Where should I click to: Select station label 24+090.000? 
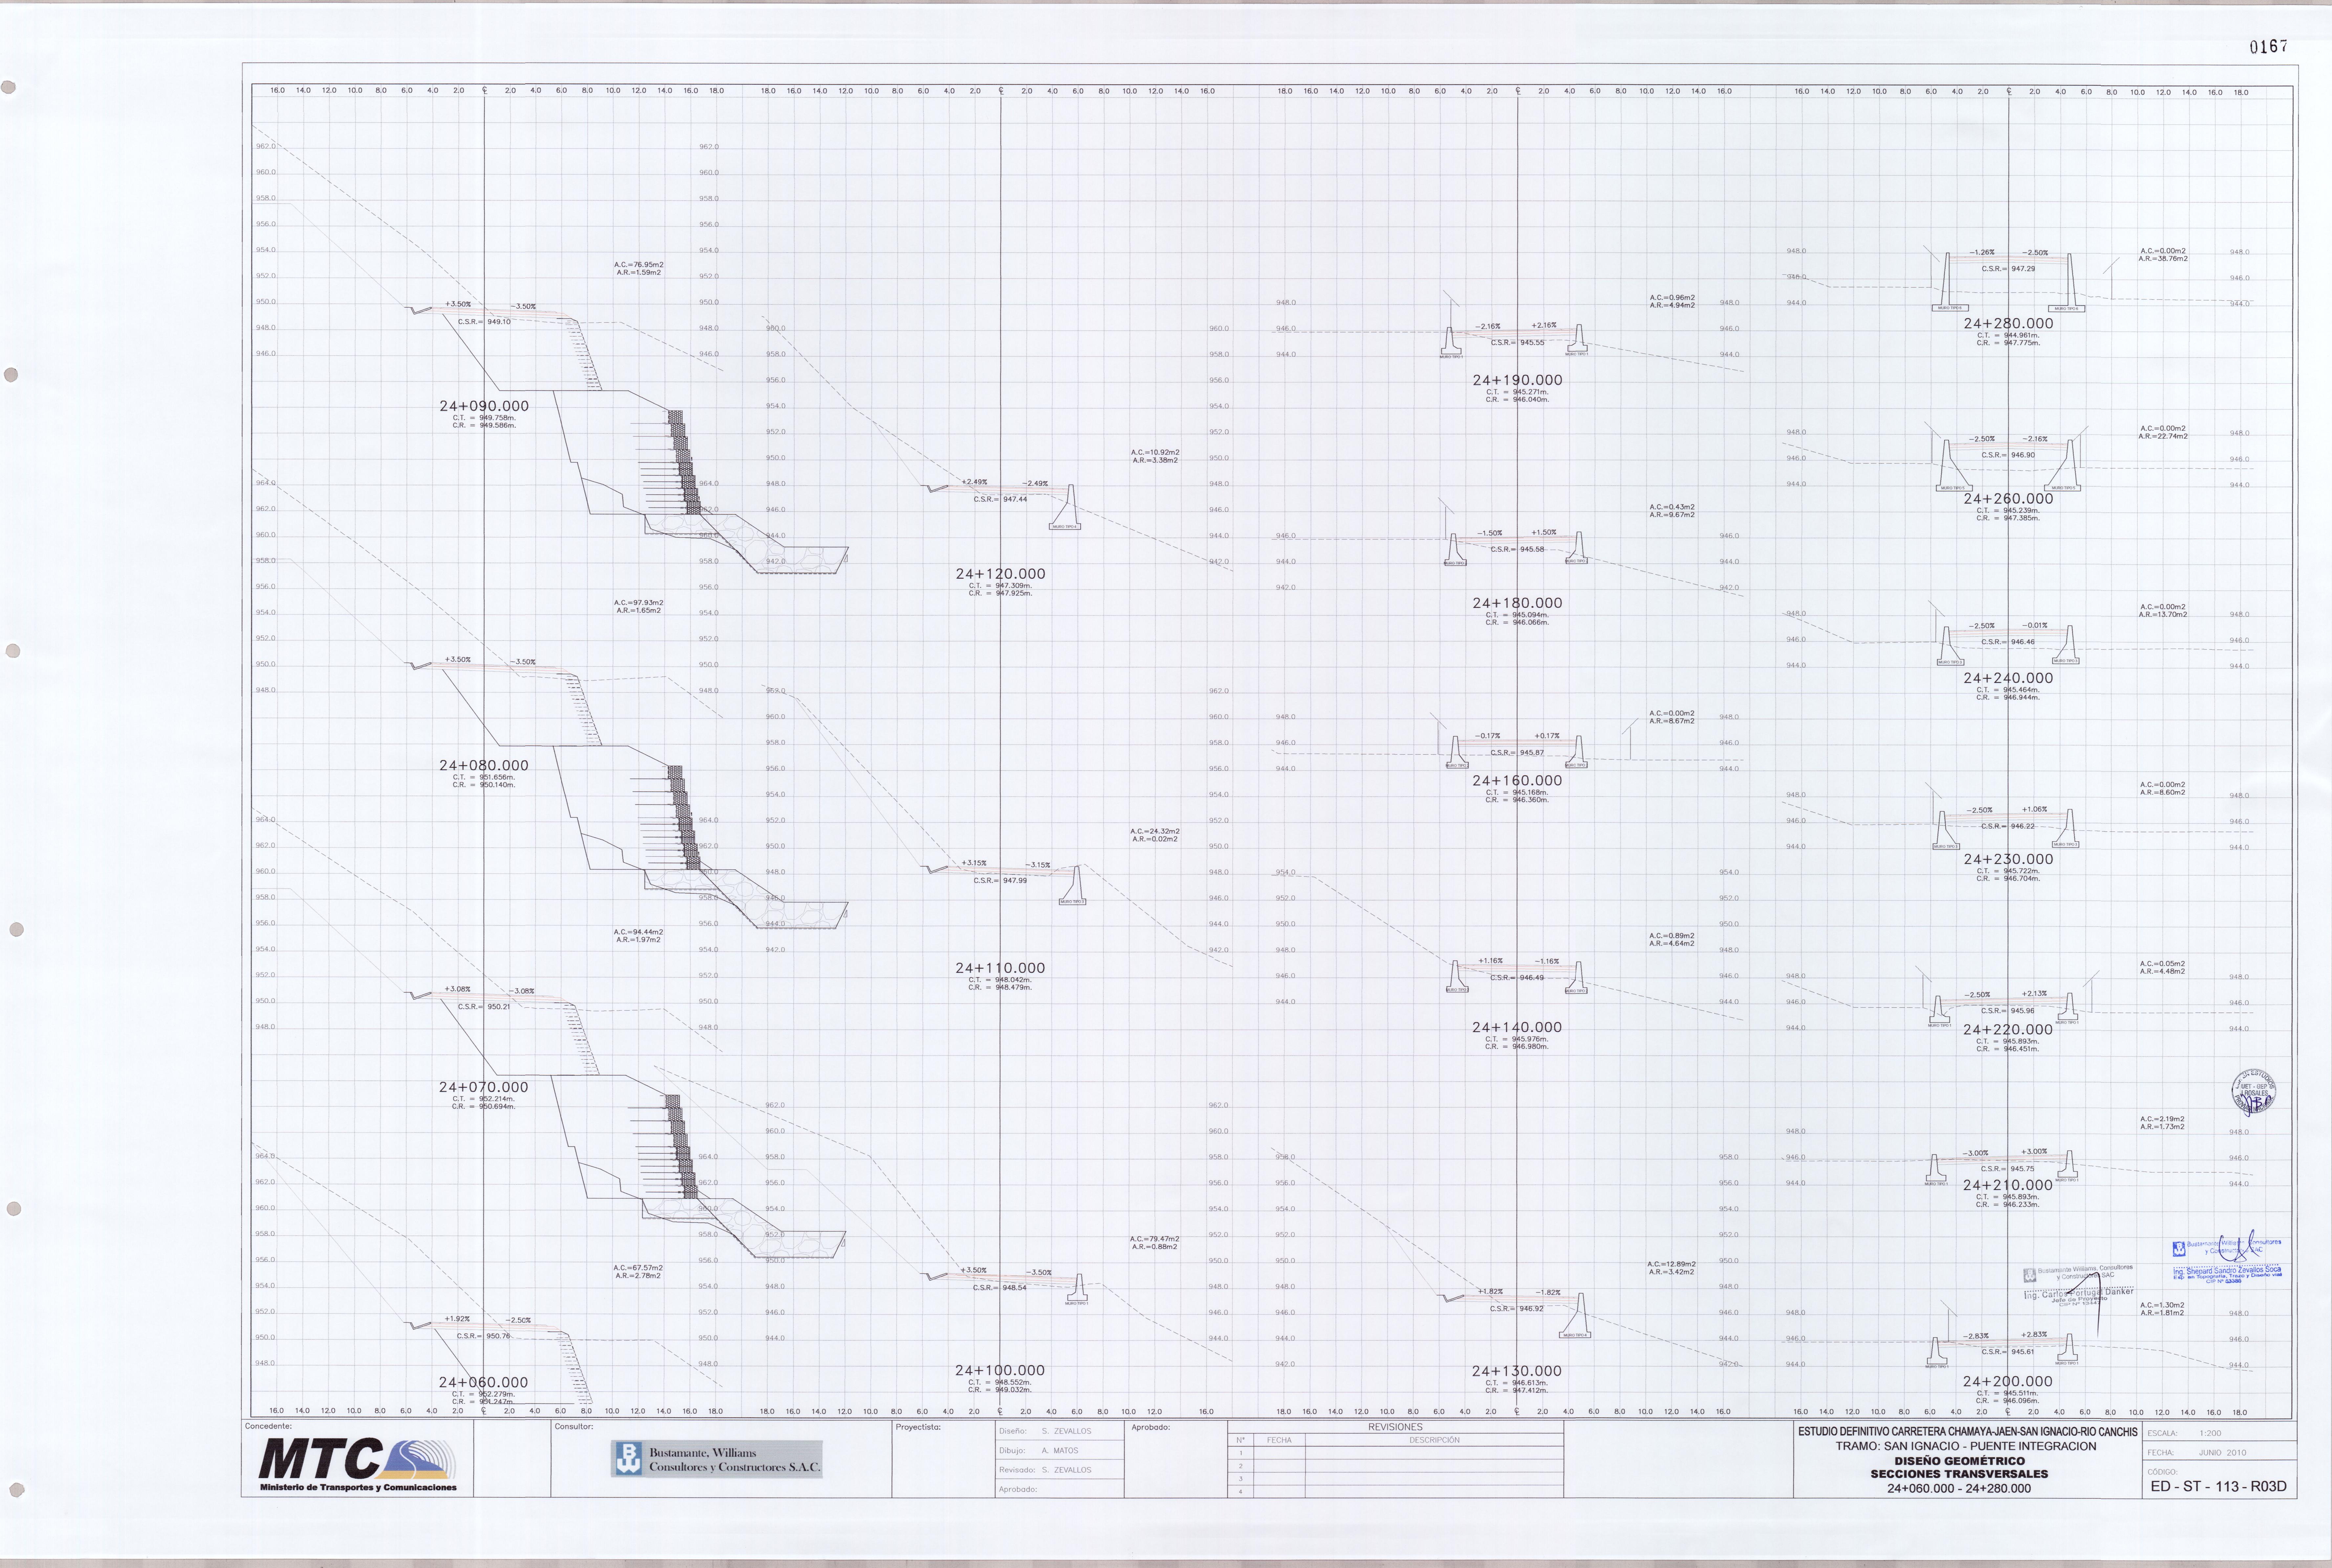pos(484,406)
